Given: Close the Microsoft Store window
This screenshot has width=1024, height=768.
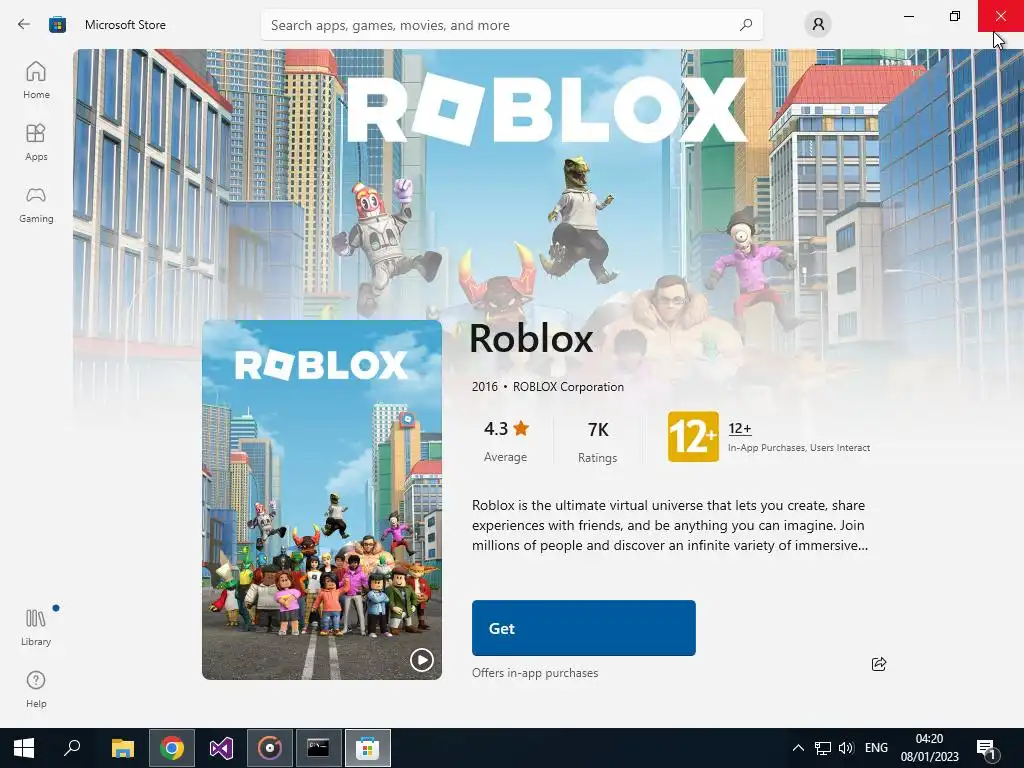Looking at the screenshot, I should 1000,16.
